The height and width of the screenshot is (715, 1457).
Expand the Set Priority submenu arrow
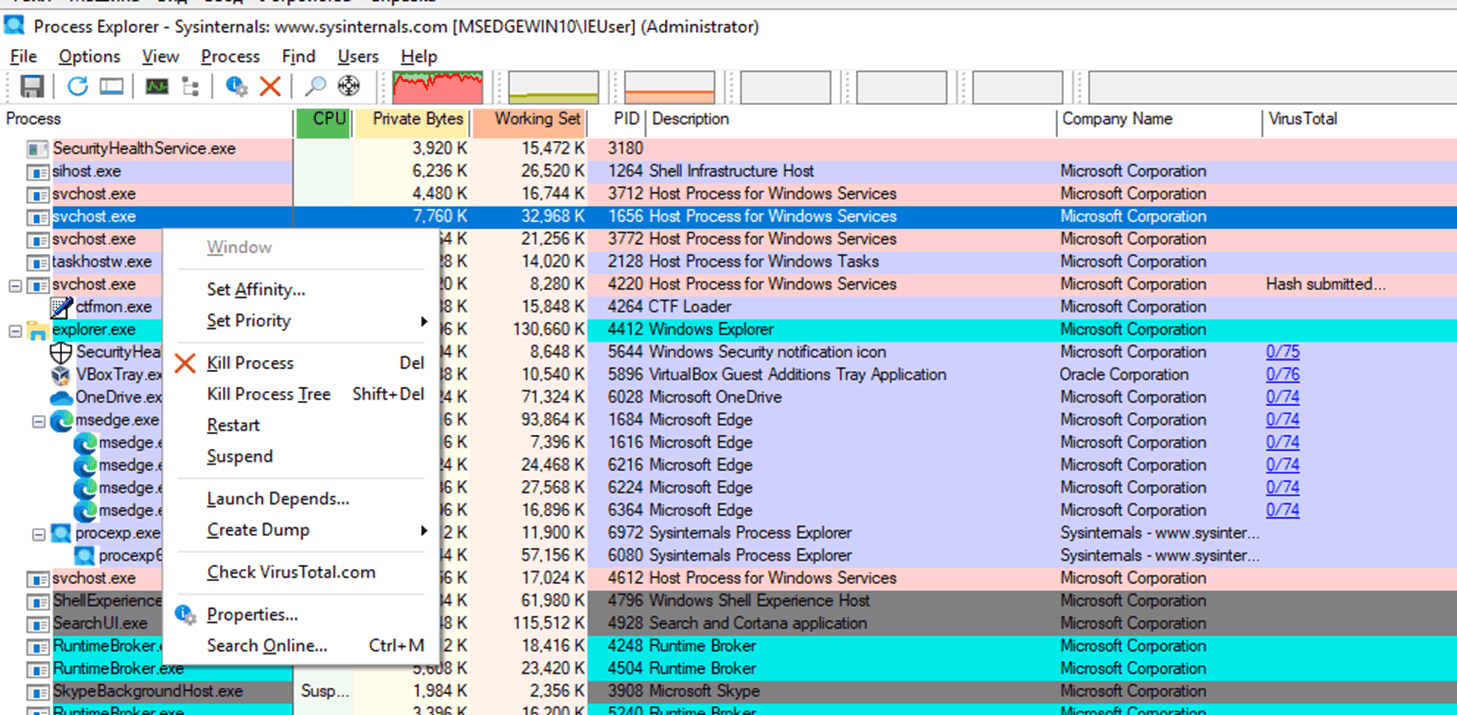424,321
